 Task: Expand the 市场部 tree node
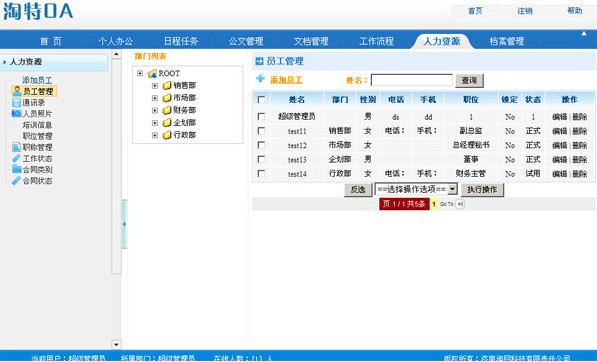tap(155, 98)
